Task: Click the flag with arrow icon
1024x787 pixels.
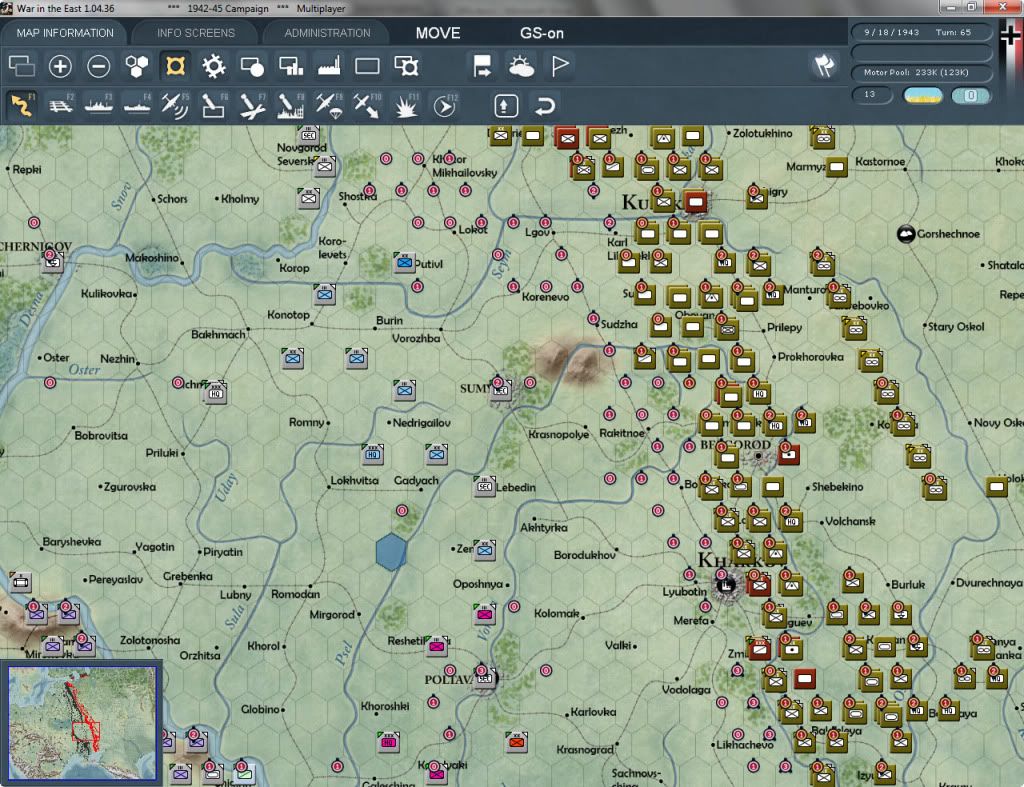Action: click(483, 66)
